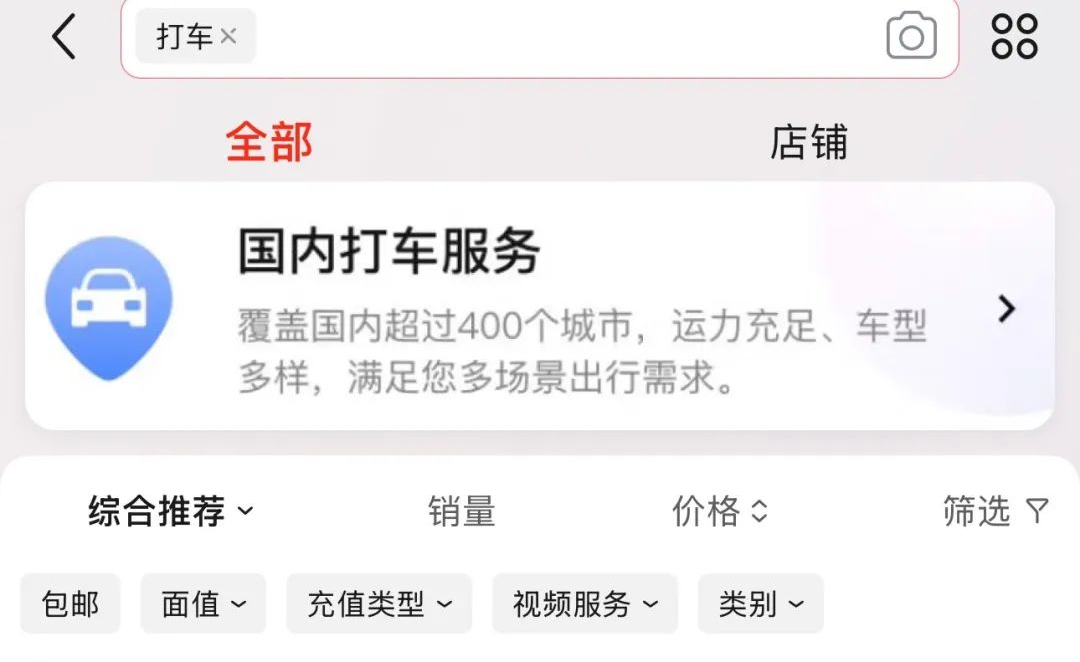The height and width of the screenshot is (662, 1080).
Task: Expand the 类别 dropdown
Action: click(760, 603)
